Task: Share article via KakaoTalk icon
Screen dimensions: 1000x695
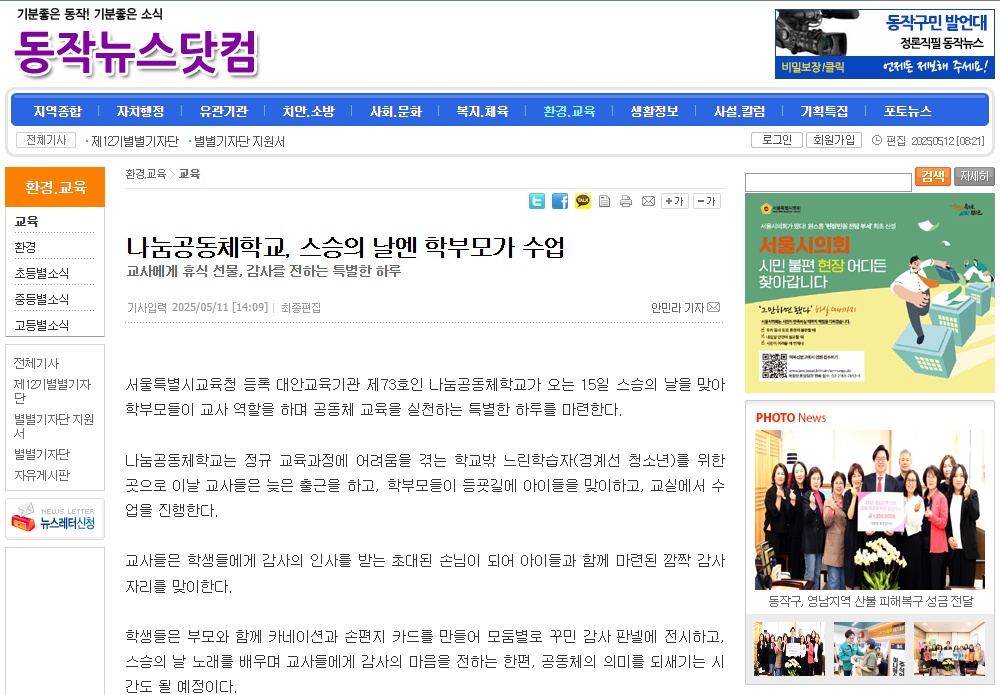Action: pyautogui.click(x=583, y=201)
